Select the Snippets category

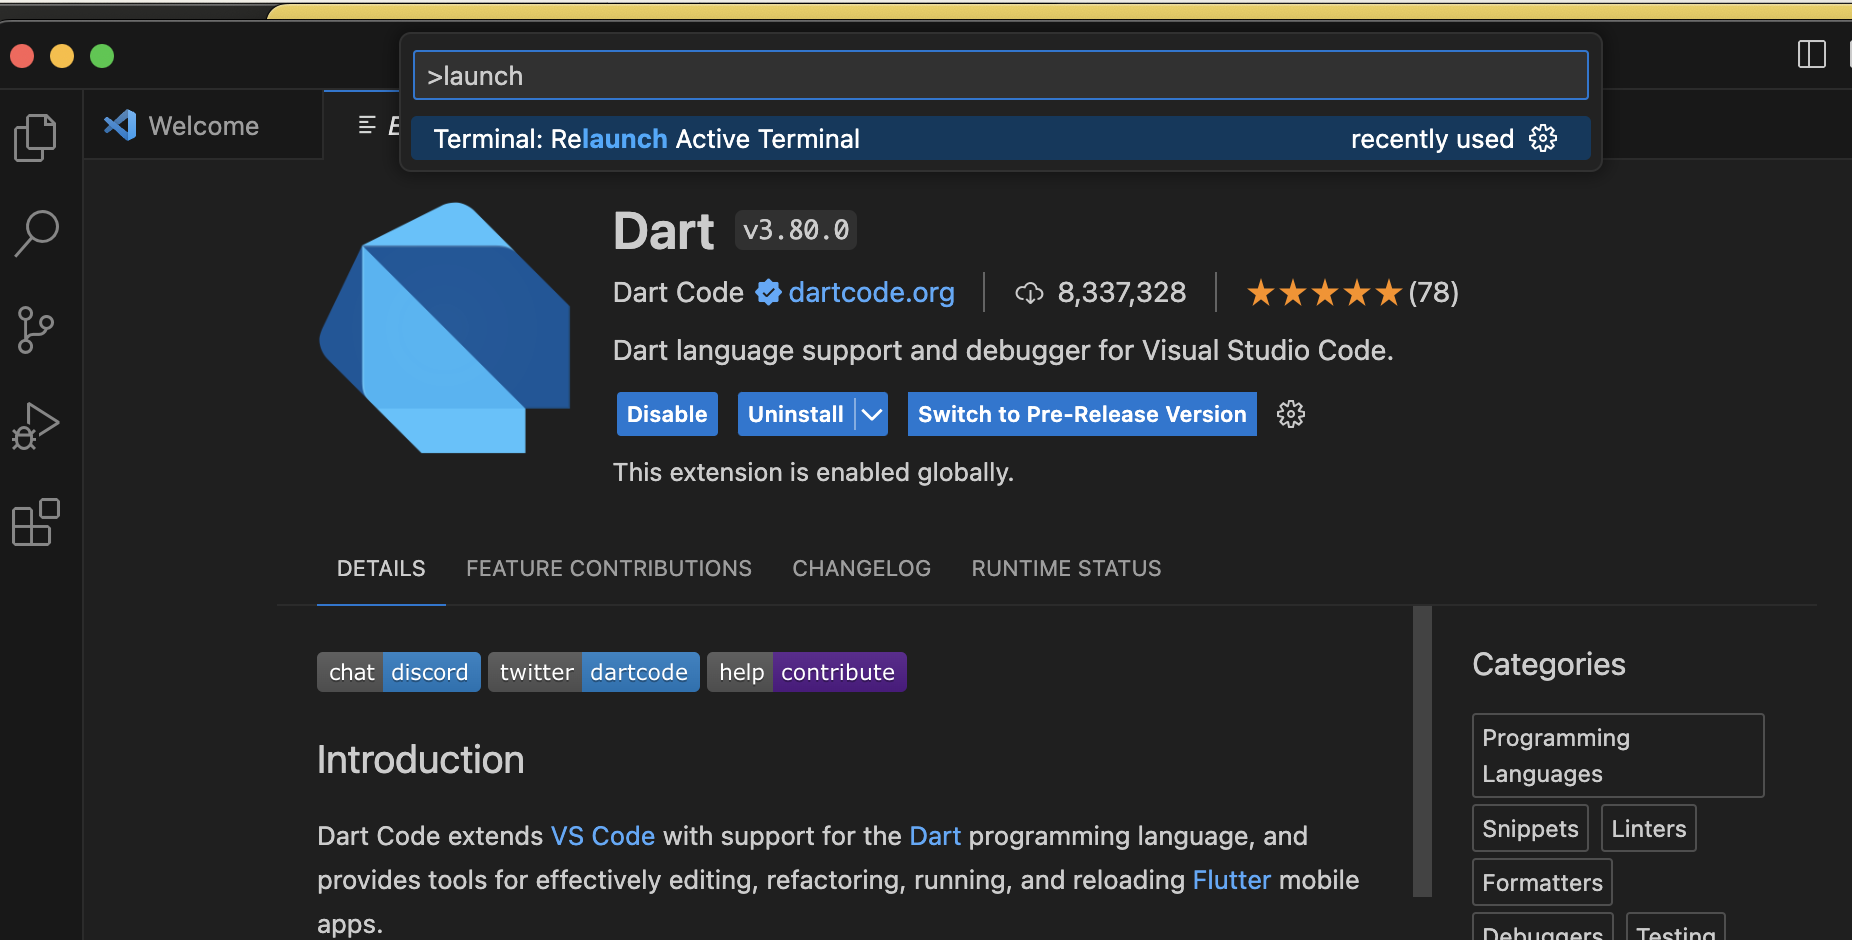tap(1530, 828)
